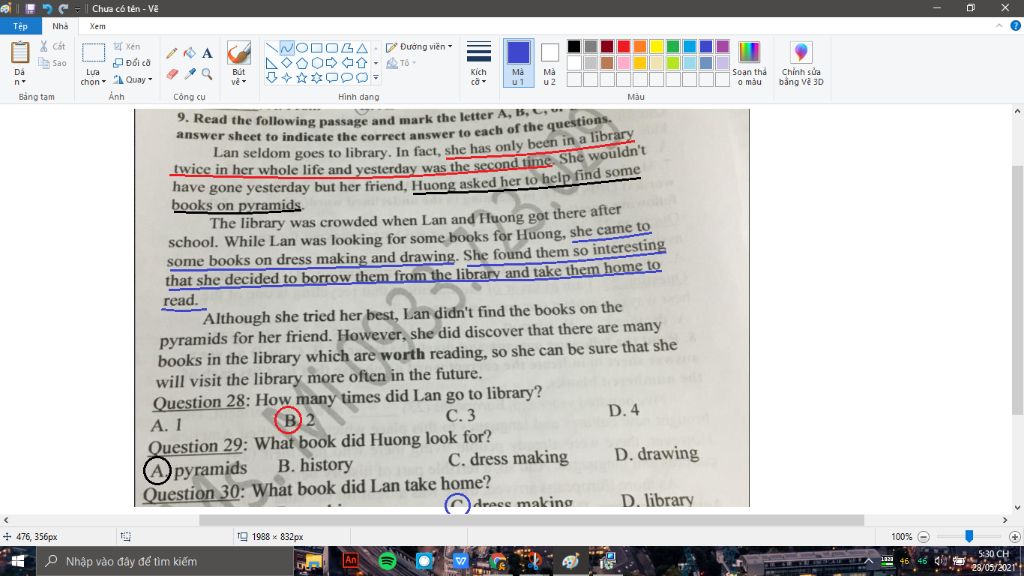Choose the Oval callout shape
Image resolution: width=1024 pixels, height=576 pixels.
[x=347, y=78]
